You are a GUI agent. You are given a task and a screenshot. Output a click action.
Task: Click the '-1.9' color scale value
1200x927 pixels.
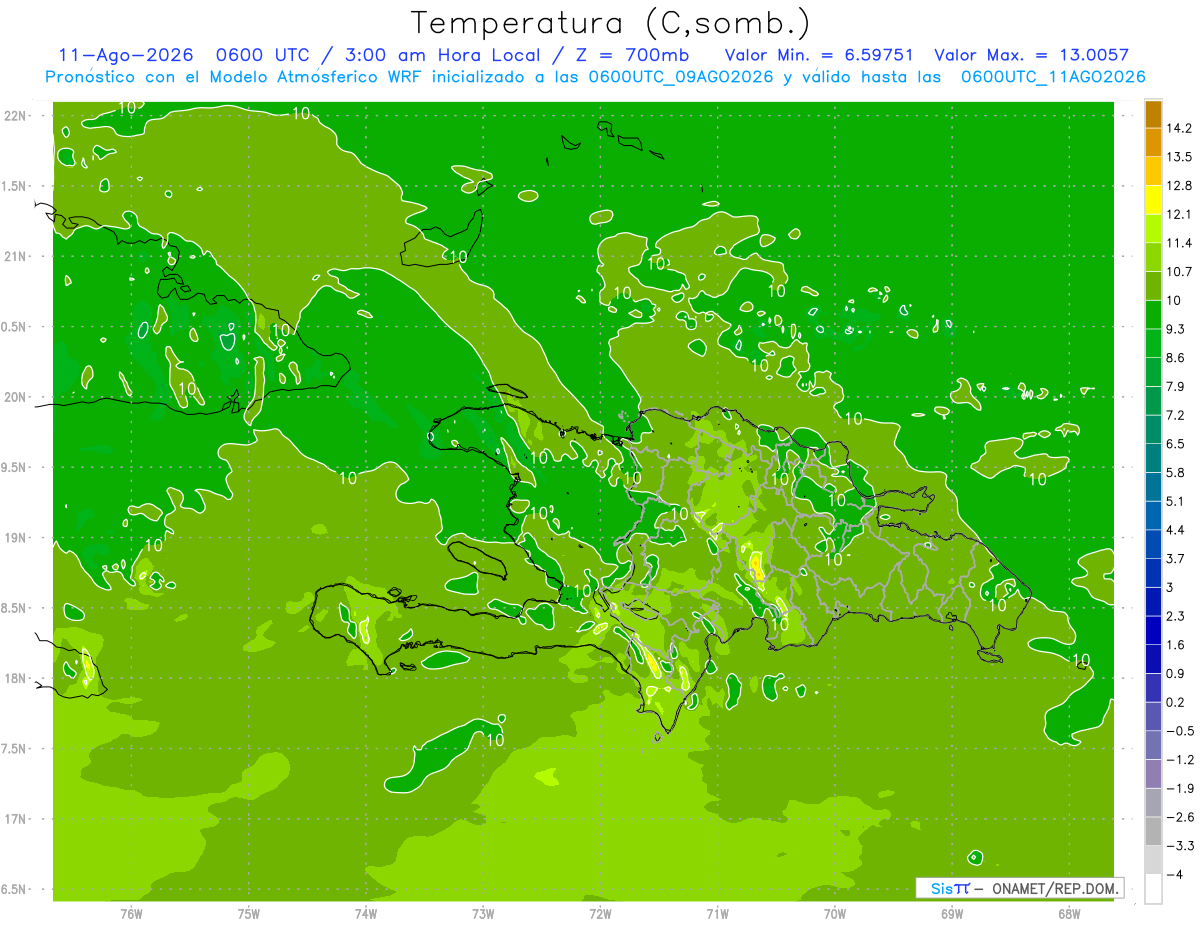[1179, 788]
